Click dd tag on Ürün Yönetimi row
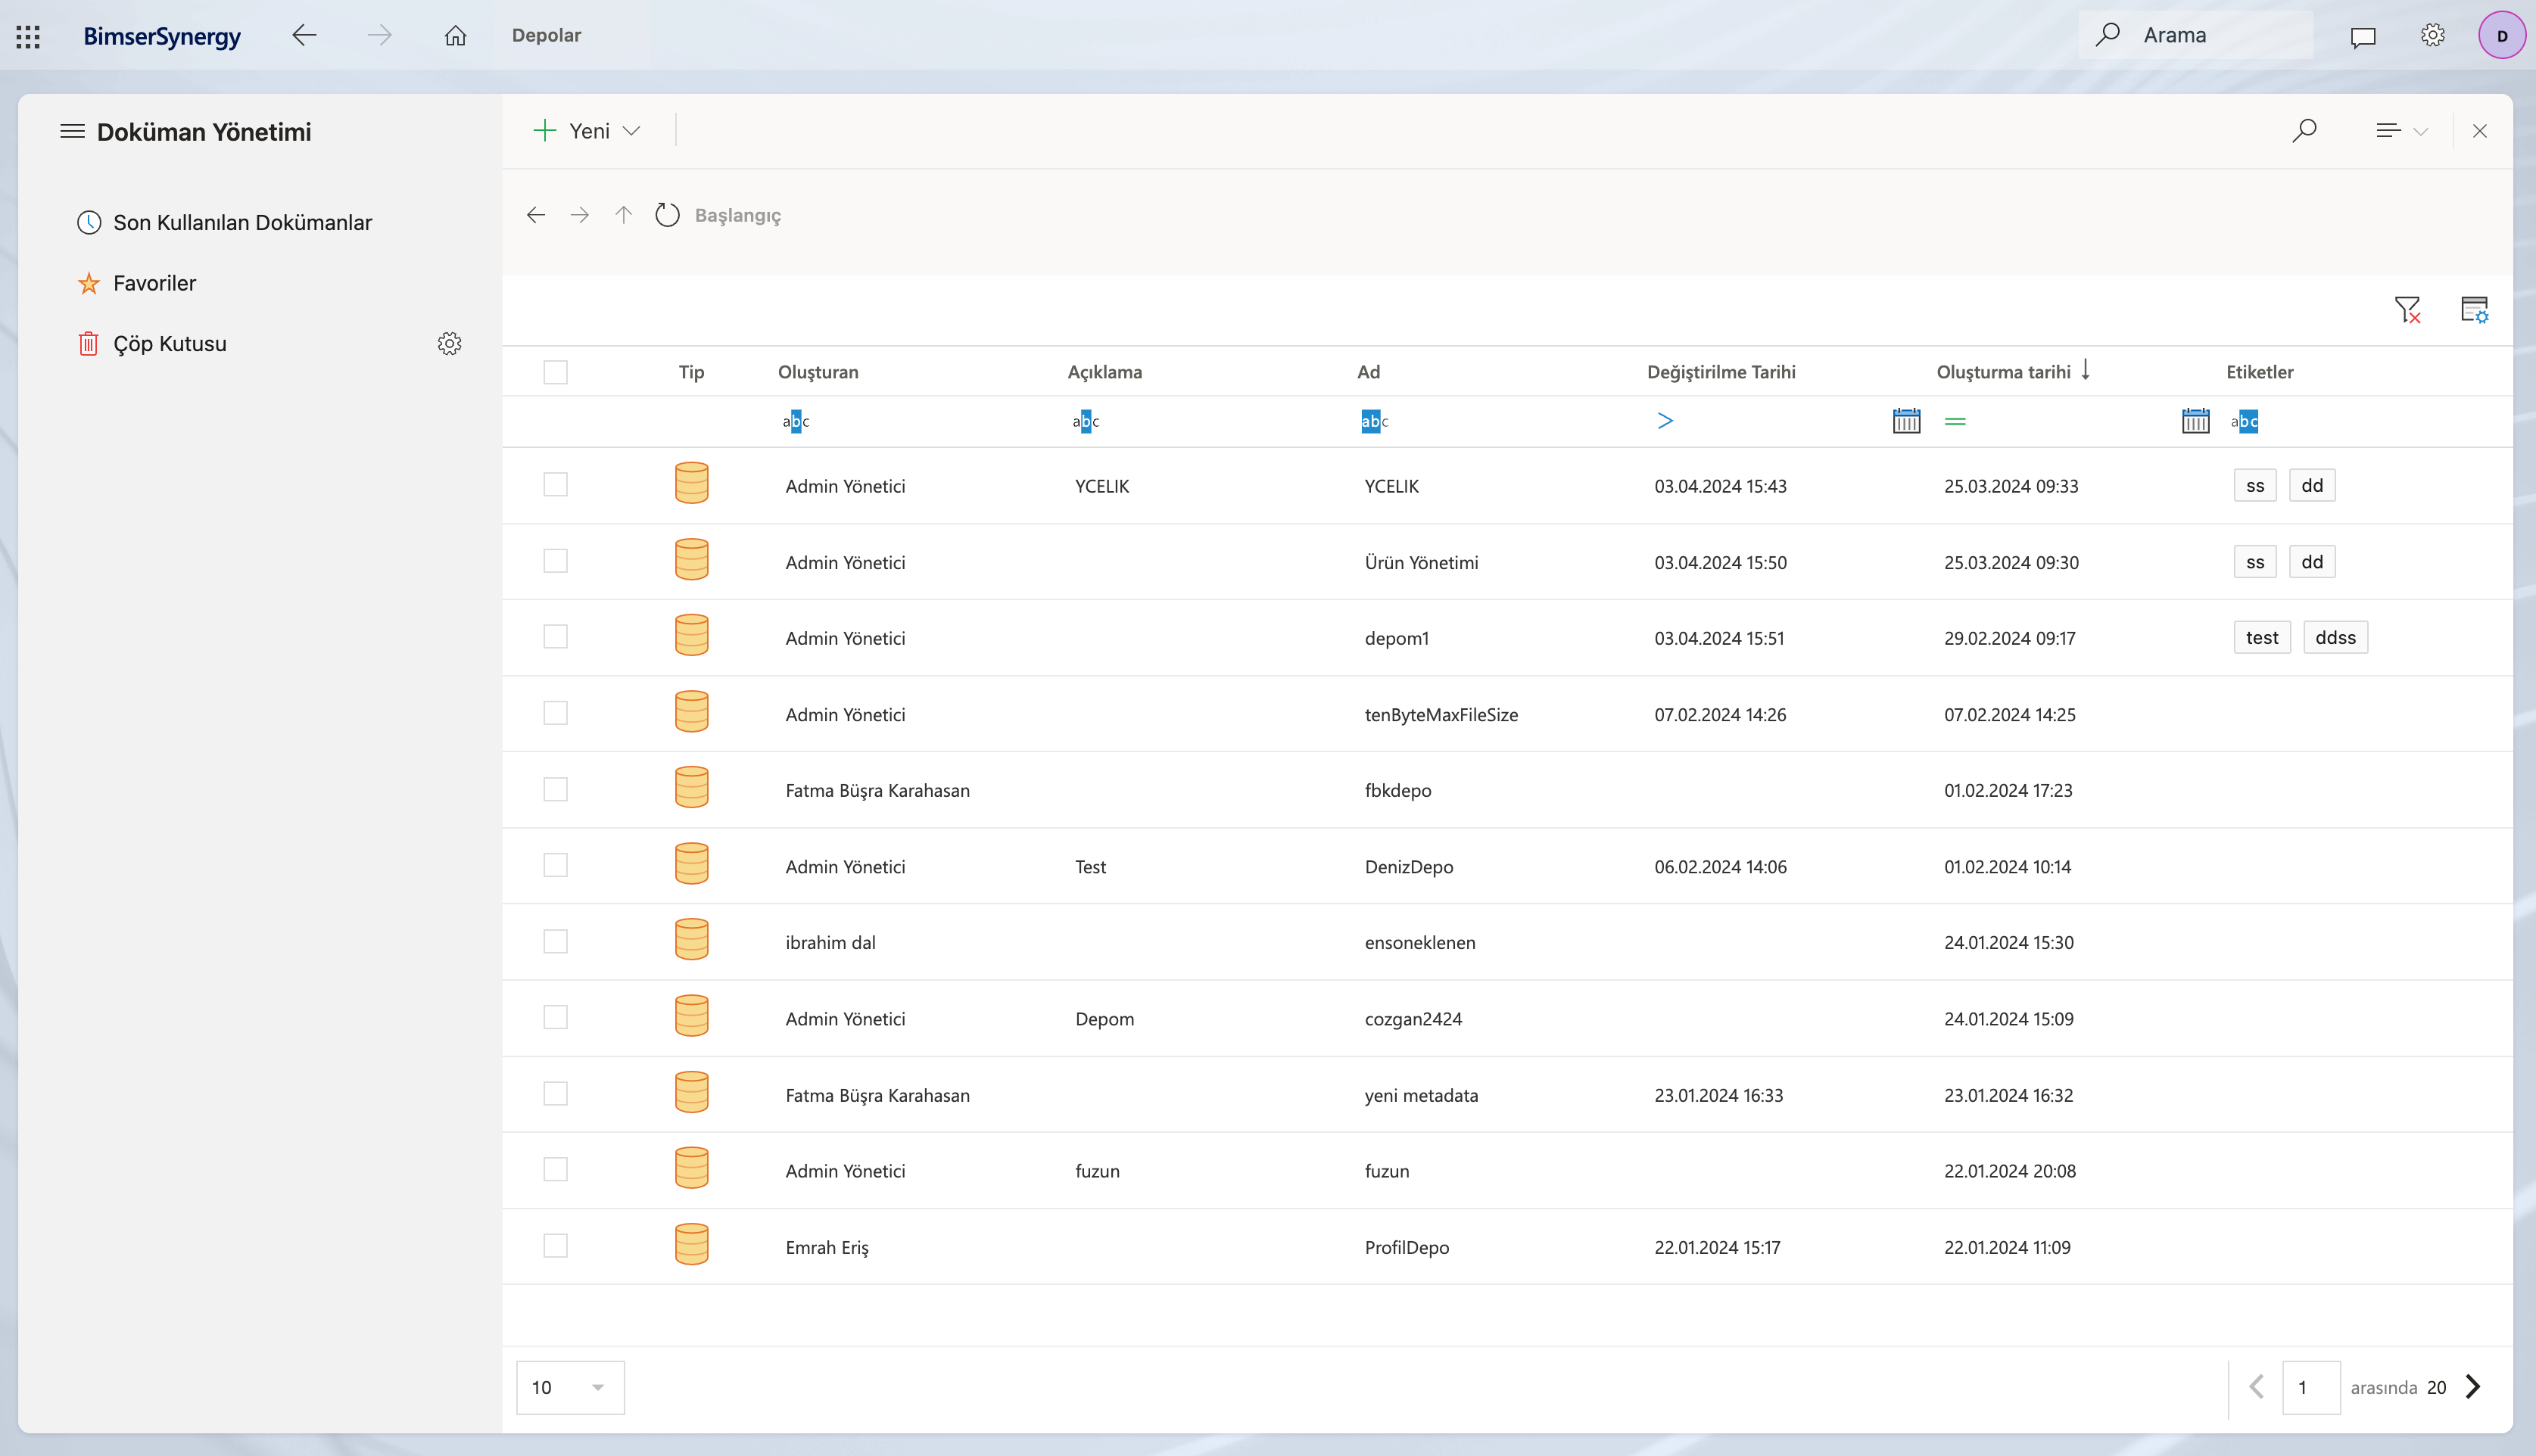The width and height of the screenshot is (2536, 1456). coord(2312,561)
